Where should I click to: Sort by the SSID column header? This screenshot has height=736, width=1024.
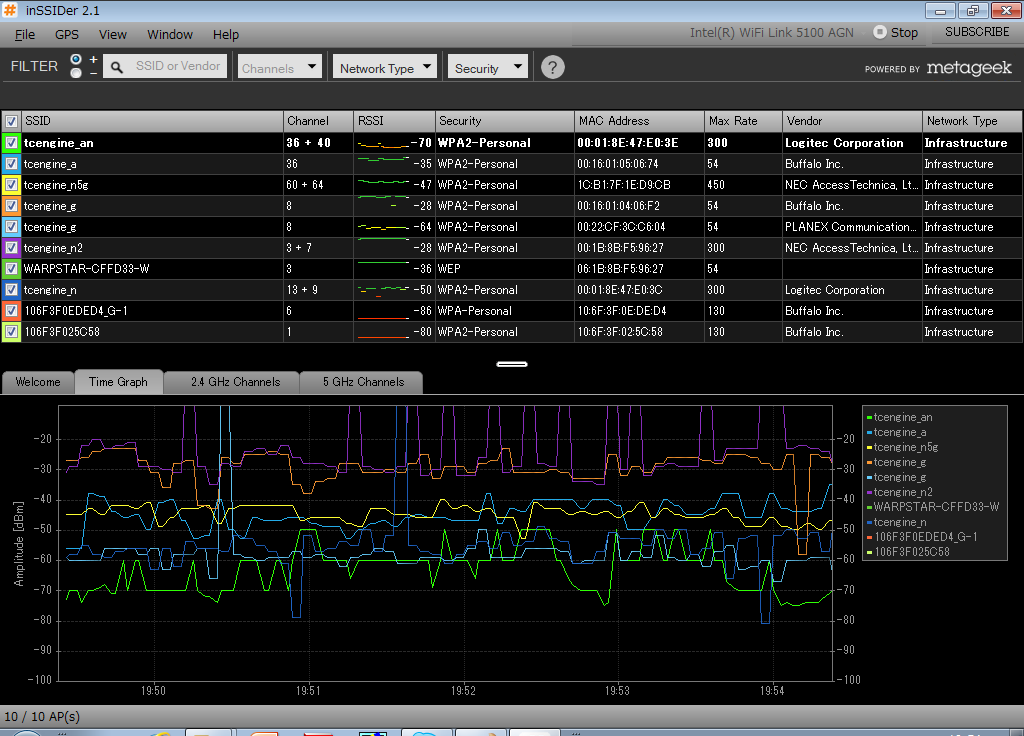pos(152,121)
